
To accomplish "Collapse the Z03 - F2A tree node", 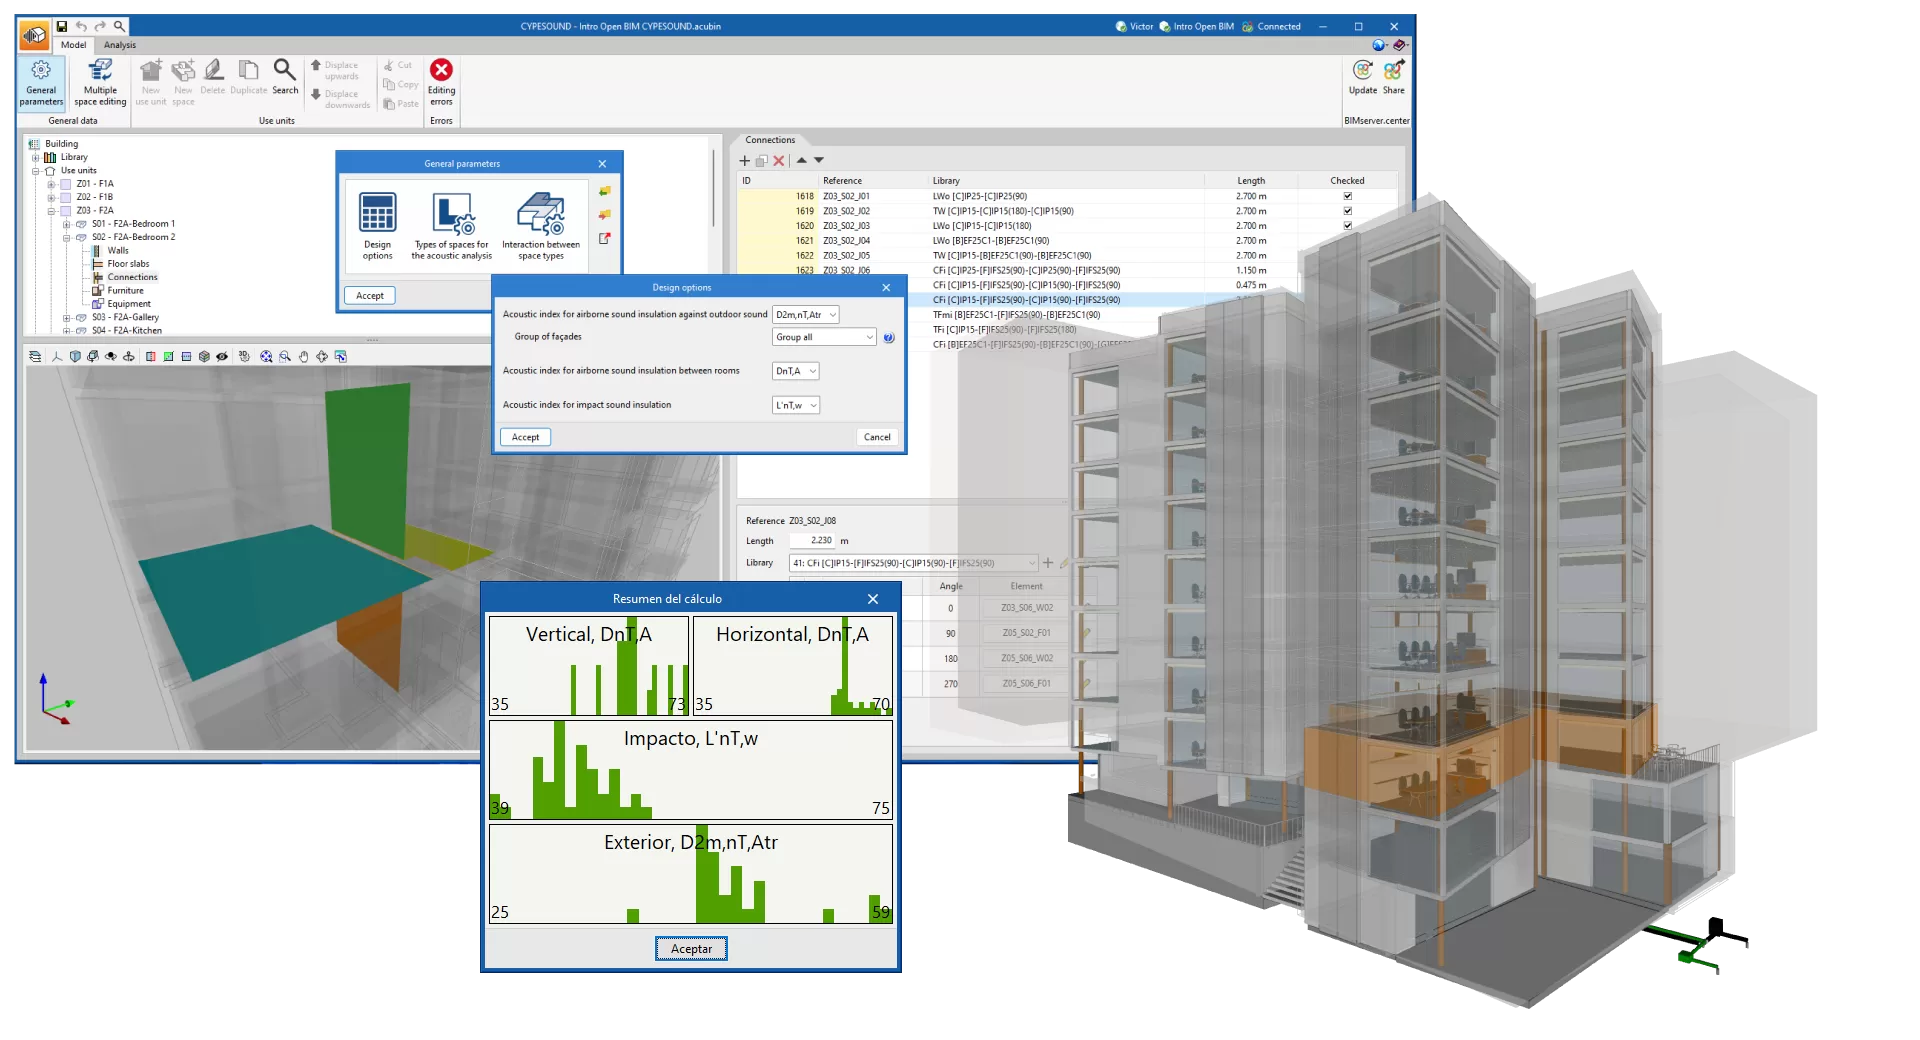I will [x=51, y=211].
